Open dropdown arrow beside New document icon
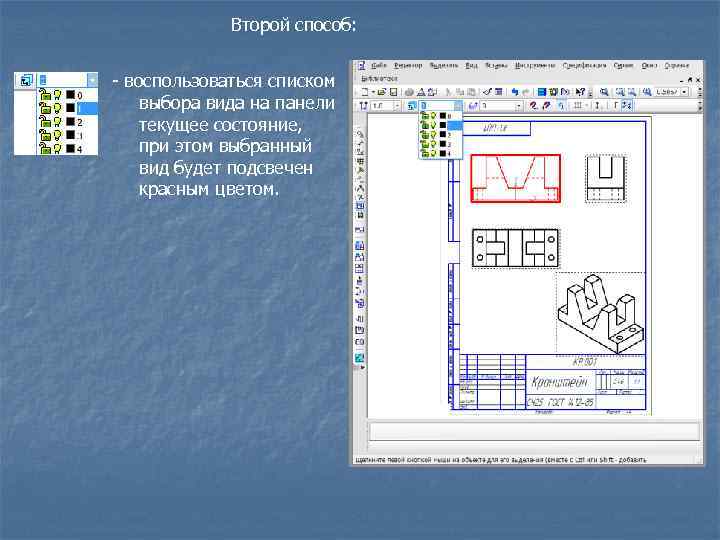Image resolution: width=720 pixels, height=540 pixels. pyautogui.click(x=373, y=92)
